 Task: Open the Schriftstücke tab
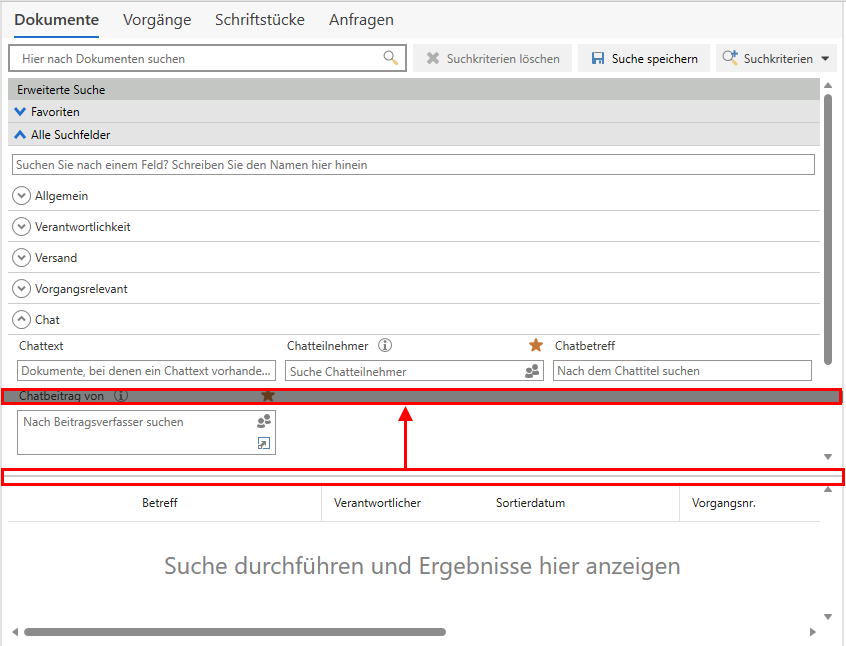point(260,20)
